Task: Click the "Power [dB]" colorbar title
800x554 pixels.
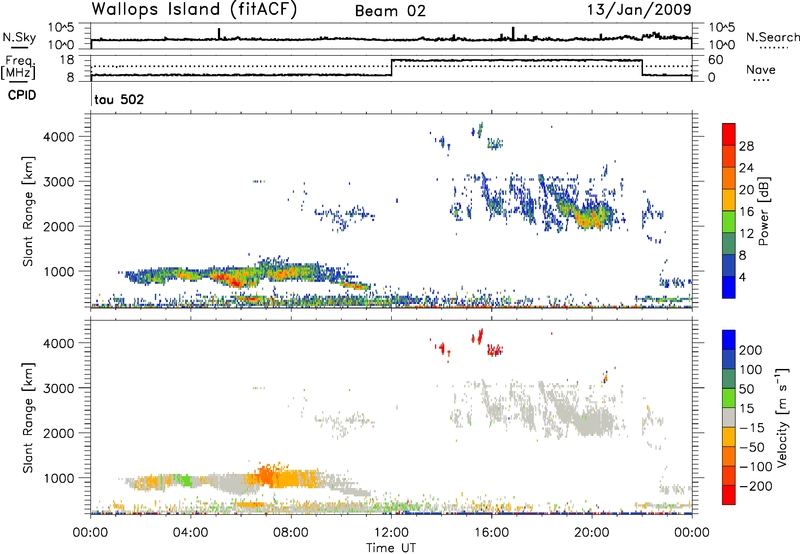Action: pos(763,211)
